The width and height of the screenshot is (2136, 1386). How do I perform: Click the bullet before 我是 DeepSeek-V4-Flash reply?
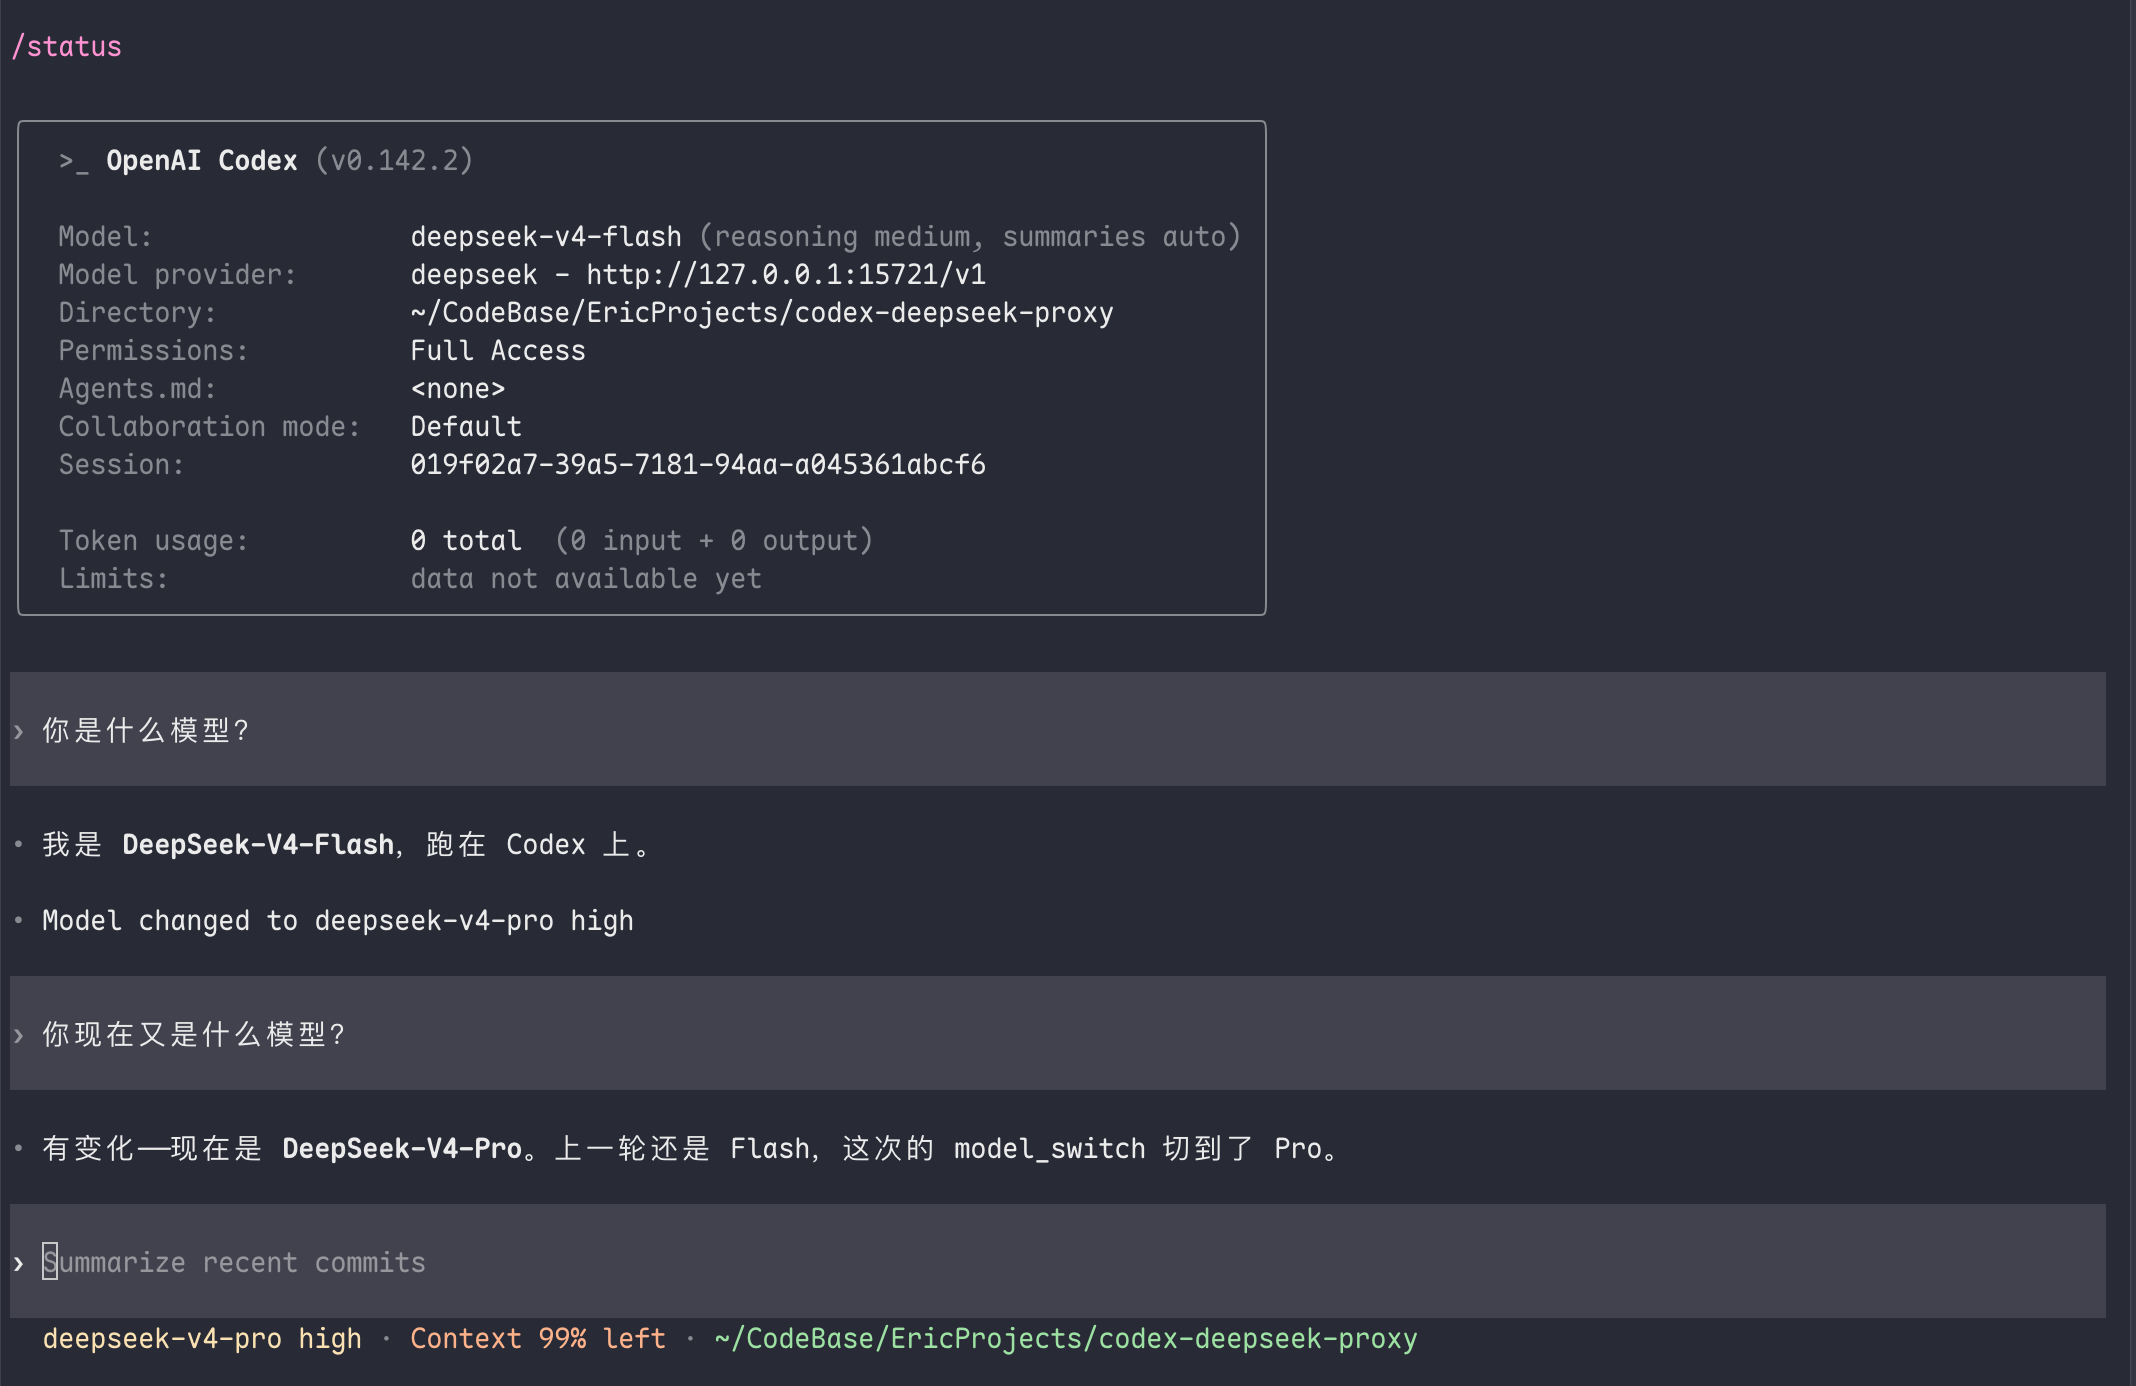(x=18, y=844)
